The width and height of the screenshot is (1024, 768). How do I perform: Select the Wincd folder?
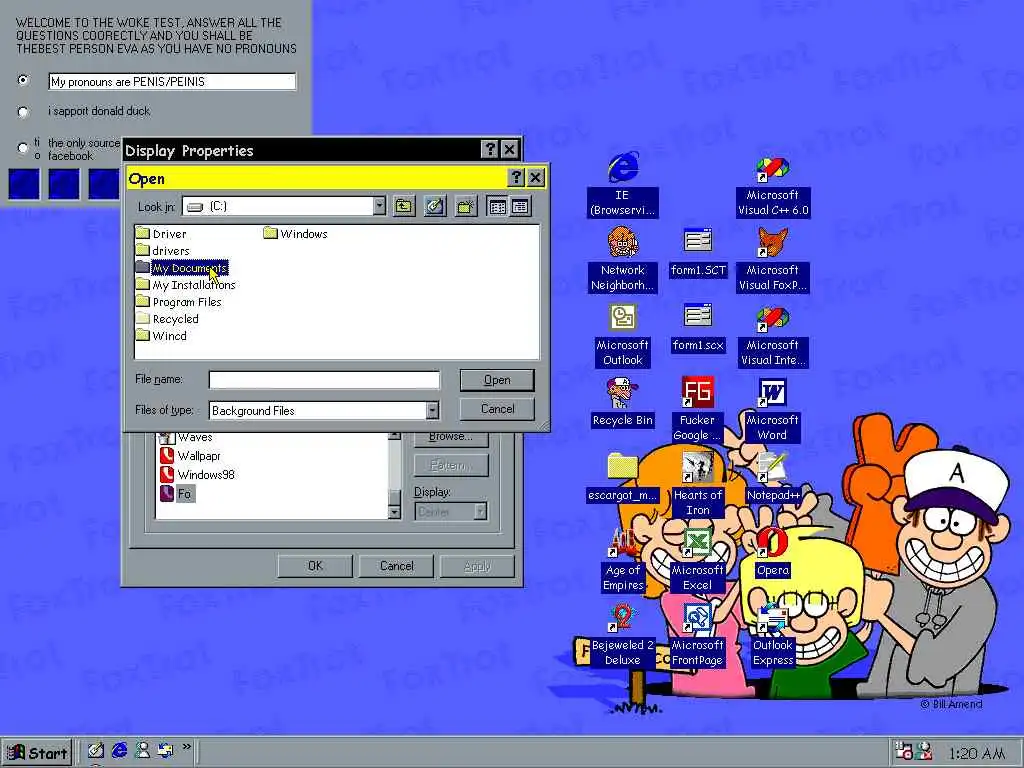click(x=161, y=336)
